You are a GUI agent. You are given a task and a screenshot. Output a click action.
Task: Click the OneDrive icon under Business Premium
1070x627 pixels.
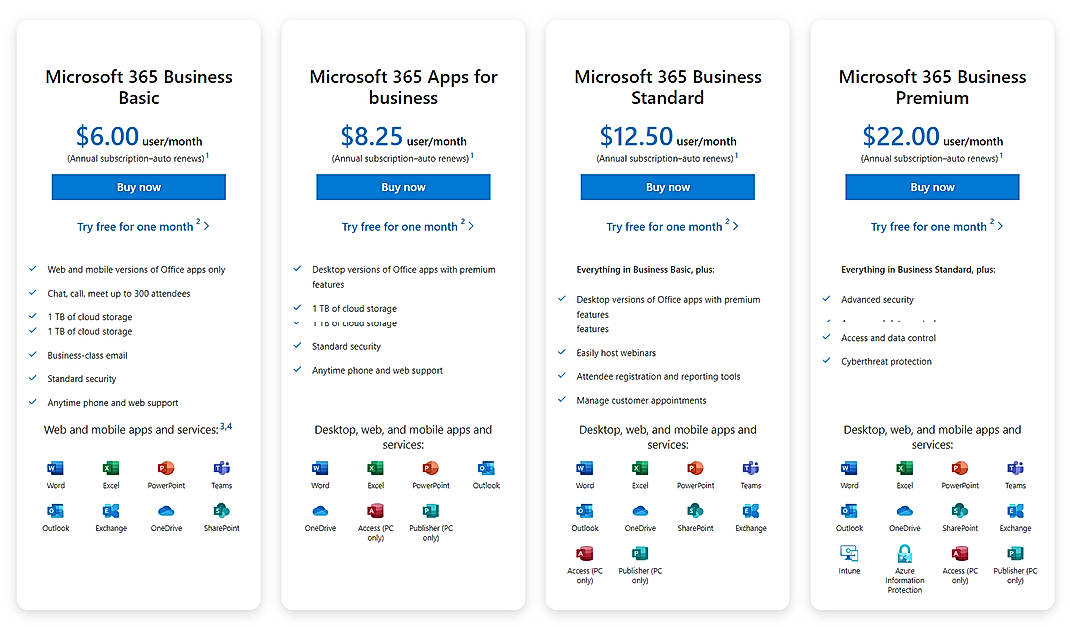pyautogui.click(x=904, y=511)
